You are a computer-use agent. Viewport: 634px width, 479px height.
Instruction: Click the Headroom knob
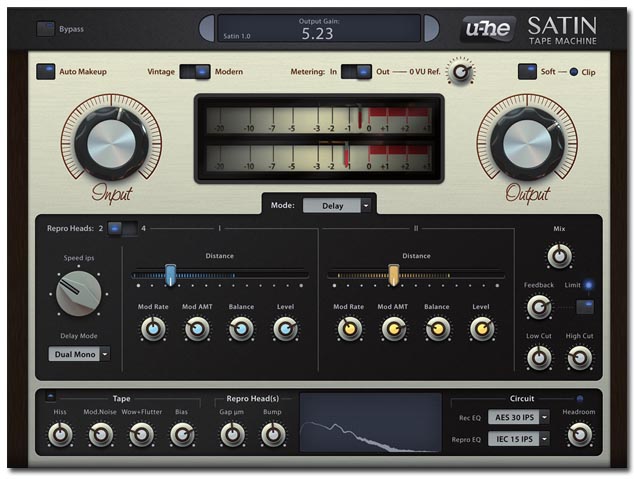(579, 435)
